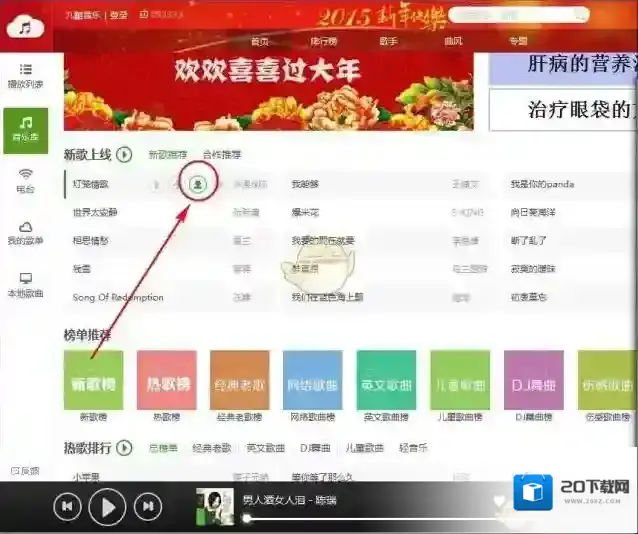Select the green 音乐库 music library icon
Screen dimensions: 638x534
click(x=26, y=131)
